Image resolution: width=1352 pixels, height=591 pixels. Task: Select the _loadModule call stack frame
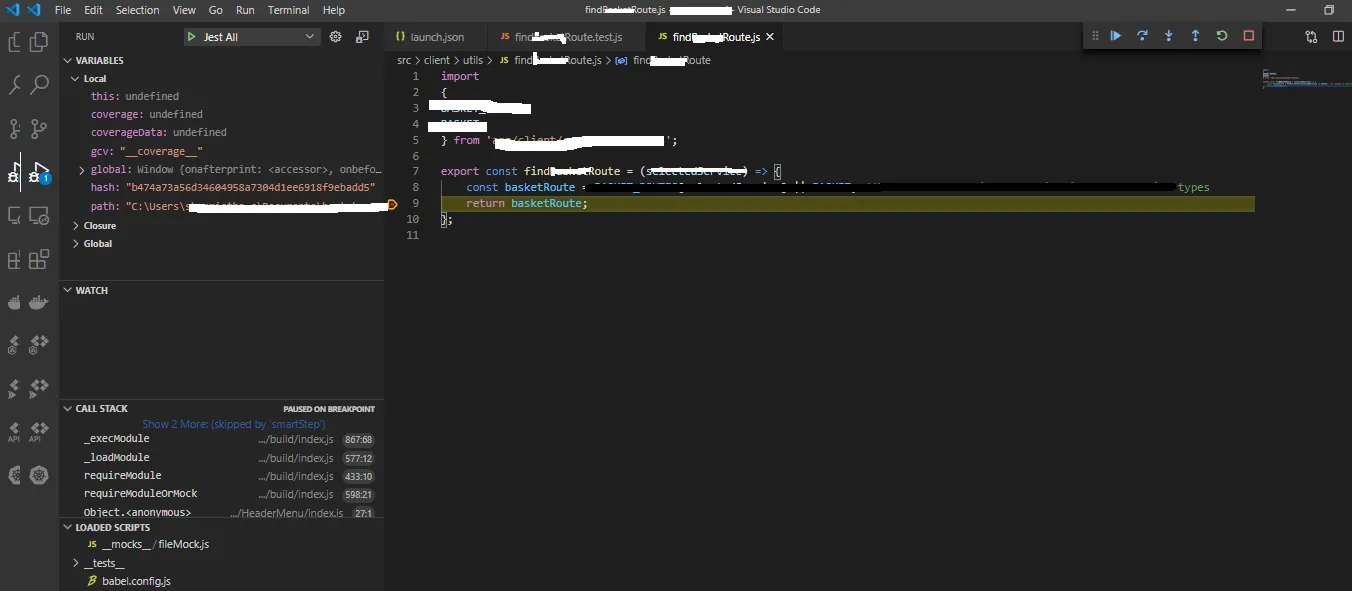[222, 458]
